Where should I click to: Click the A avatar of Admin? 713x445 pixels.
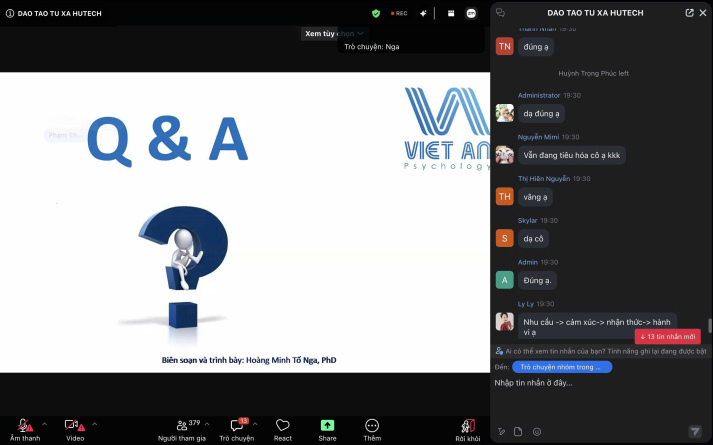click(x=504, y=280)
